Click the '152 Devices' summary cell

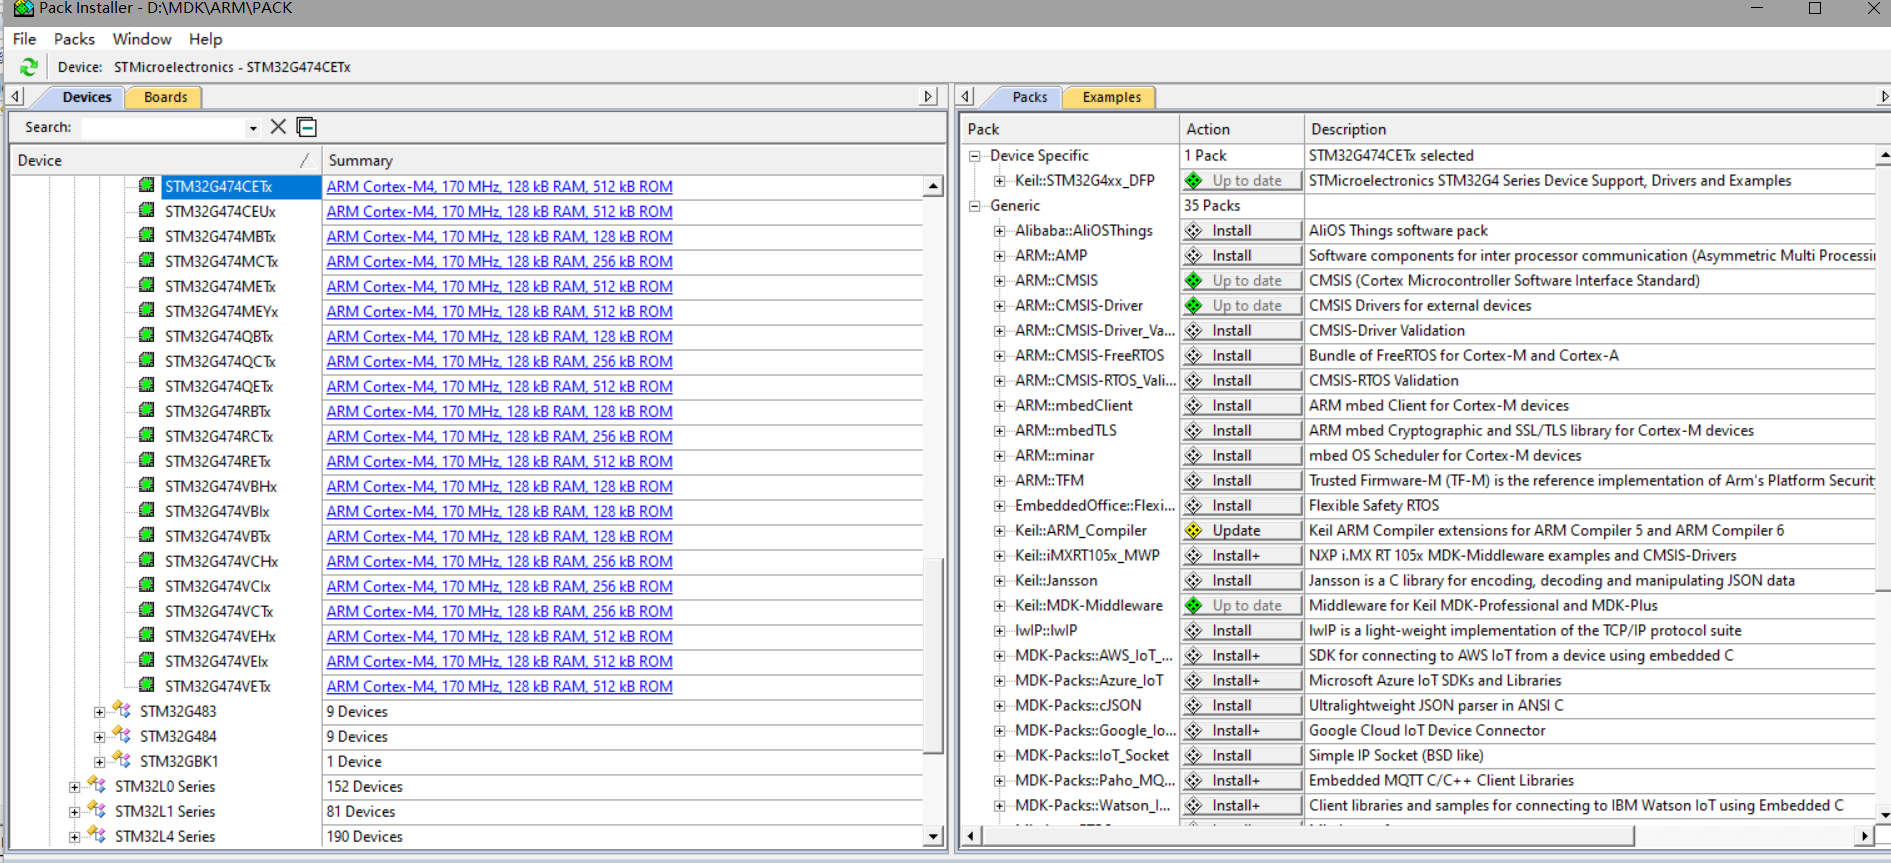364,787
